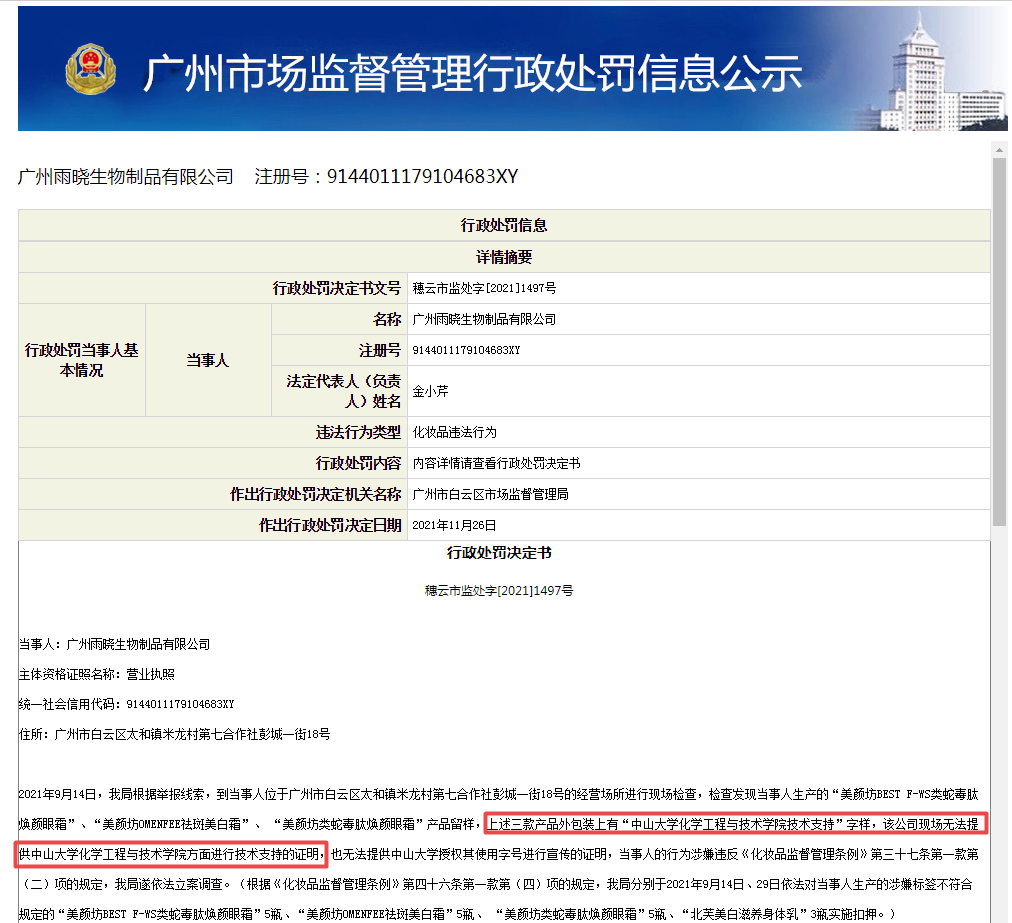Click the table value 广州雨晓生物制品有限公司

click(484, 319)
